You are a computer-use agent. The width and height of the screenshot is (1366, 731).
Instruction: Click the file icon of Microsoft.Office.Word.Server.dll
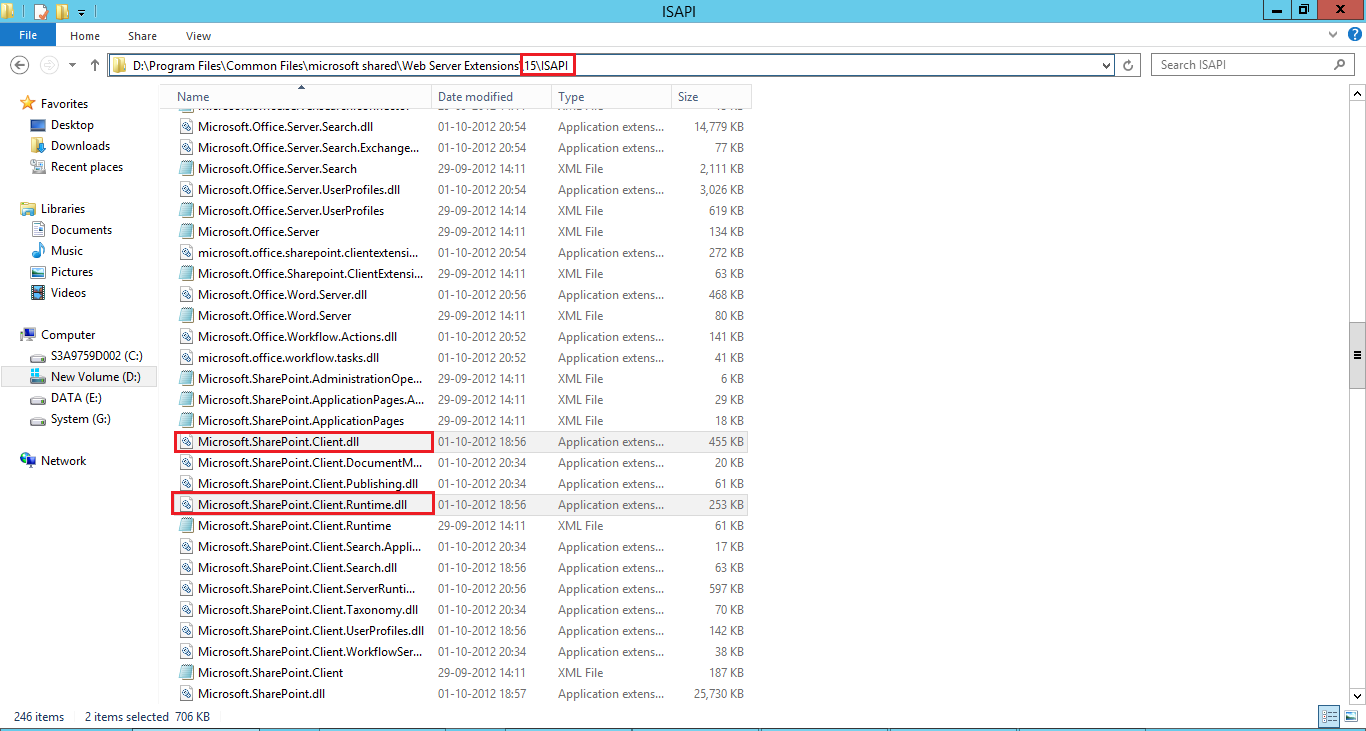[x=186, y=295]
